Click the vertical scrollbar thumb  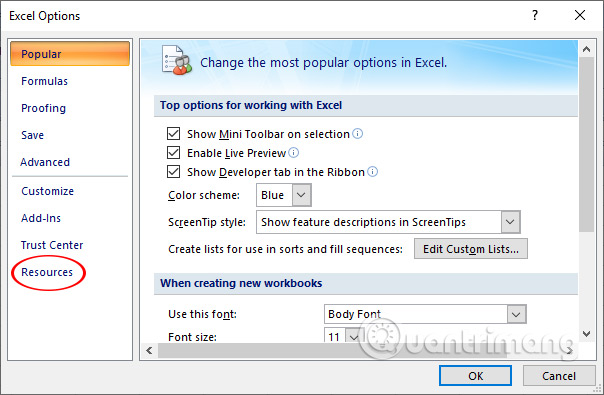[x=586, y=145]
